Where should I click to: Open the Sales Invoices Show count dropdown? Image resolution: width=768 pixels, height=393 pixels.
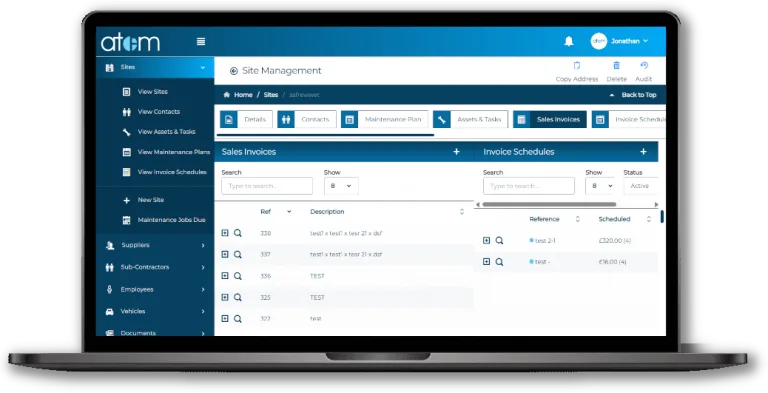pyautogui.click(x=341, y=186)
